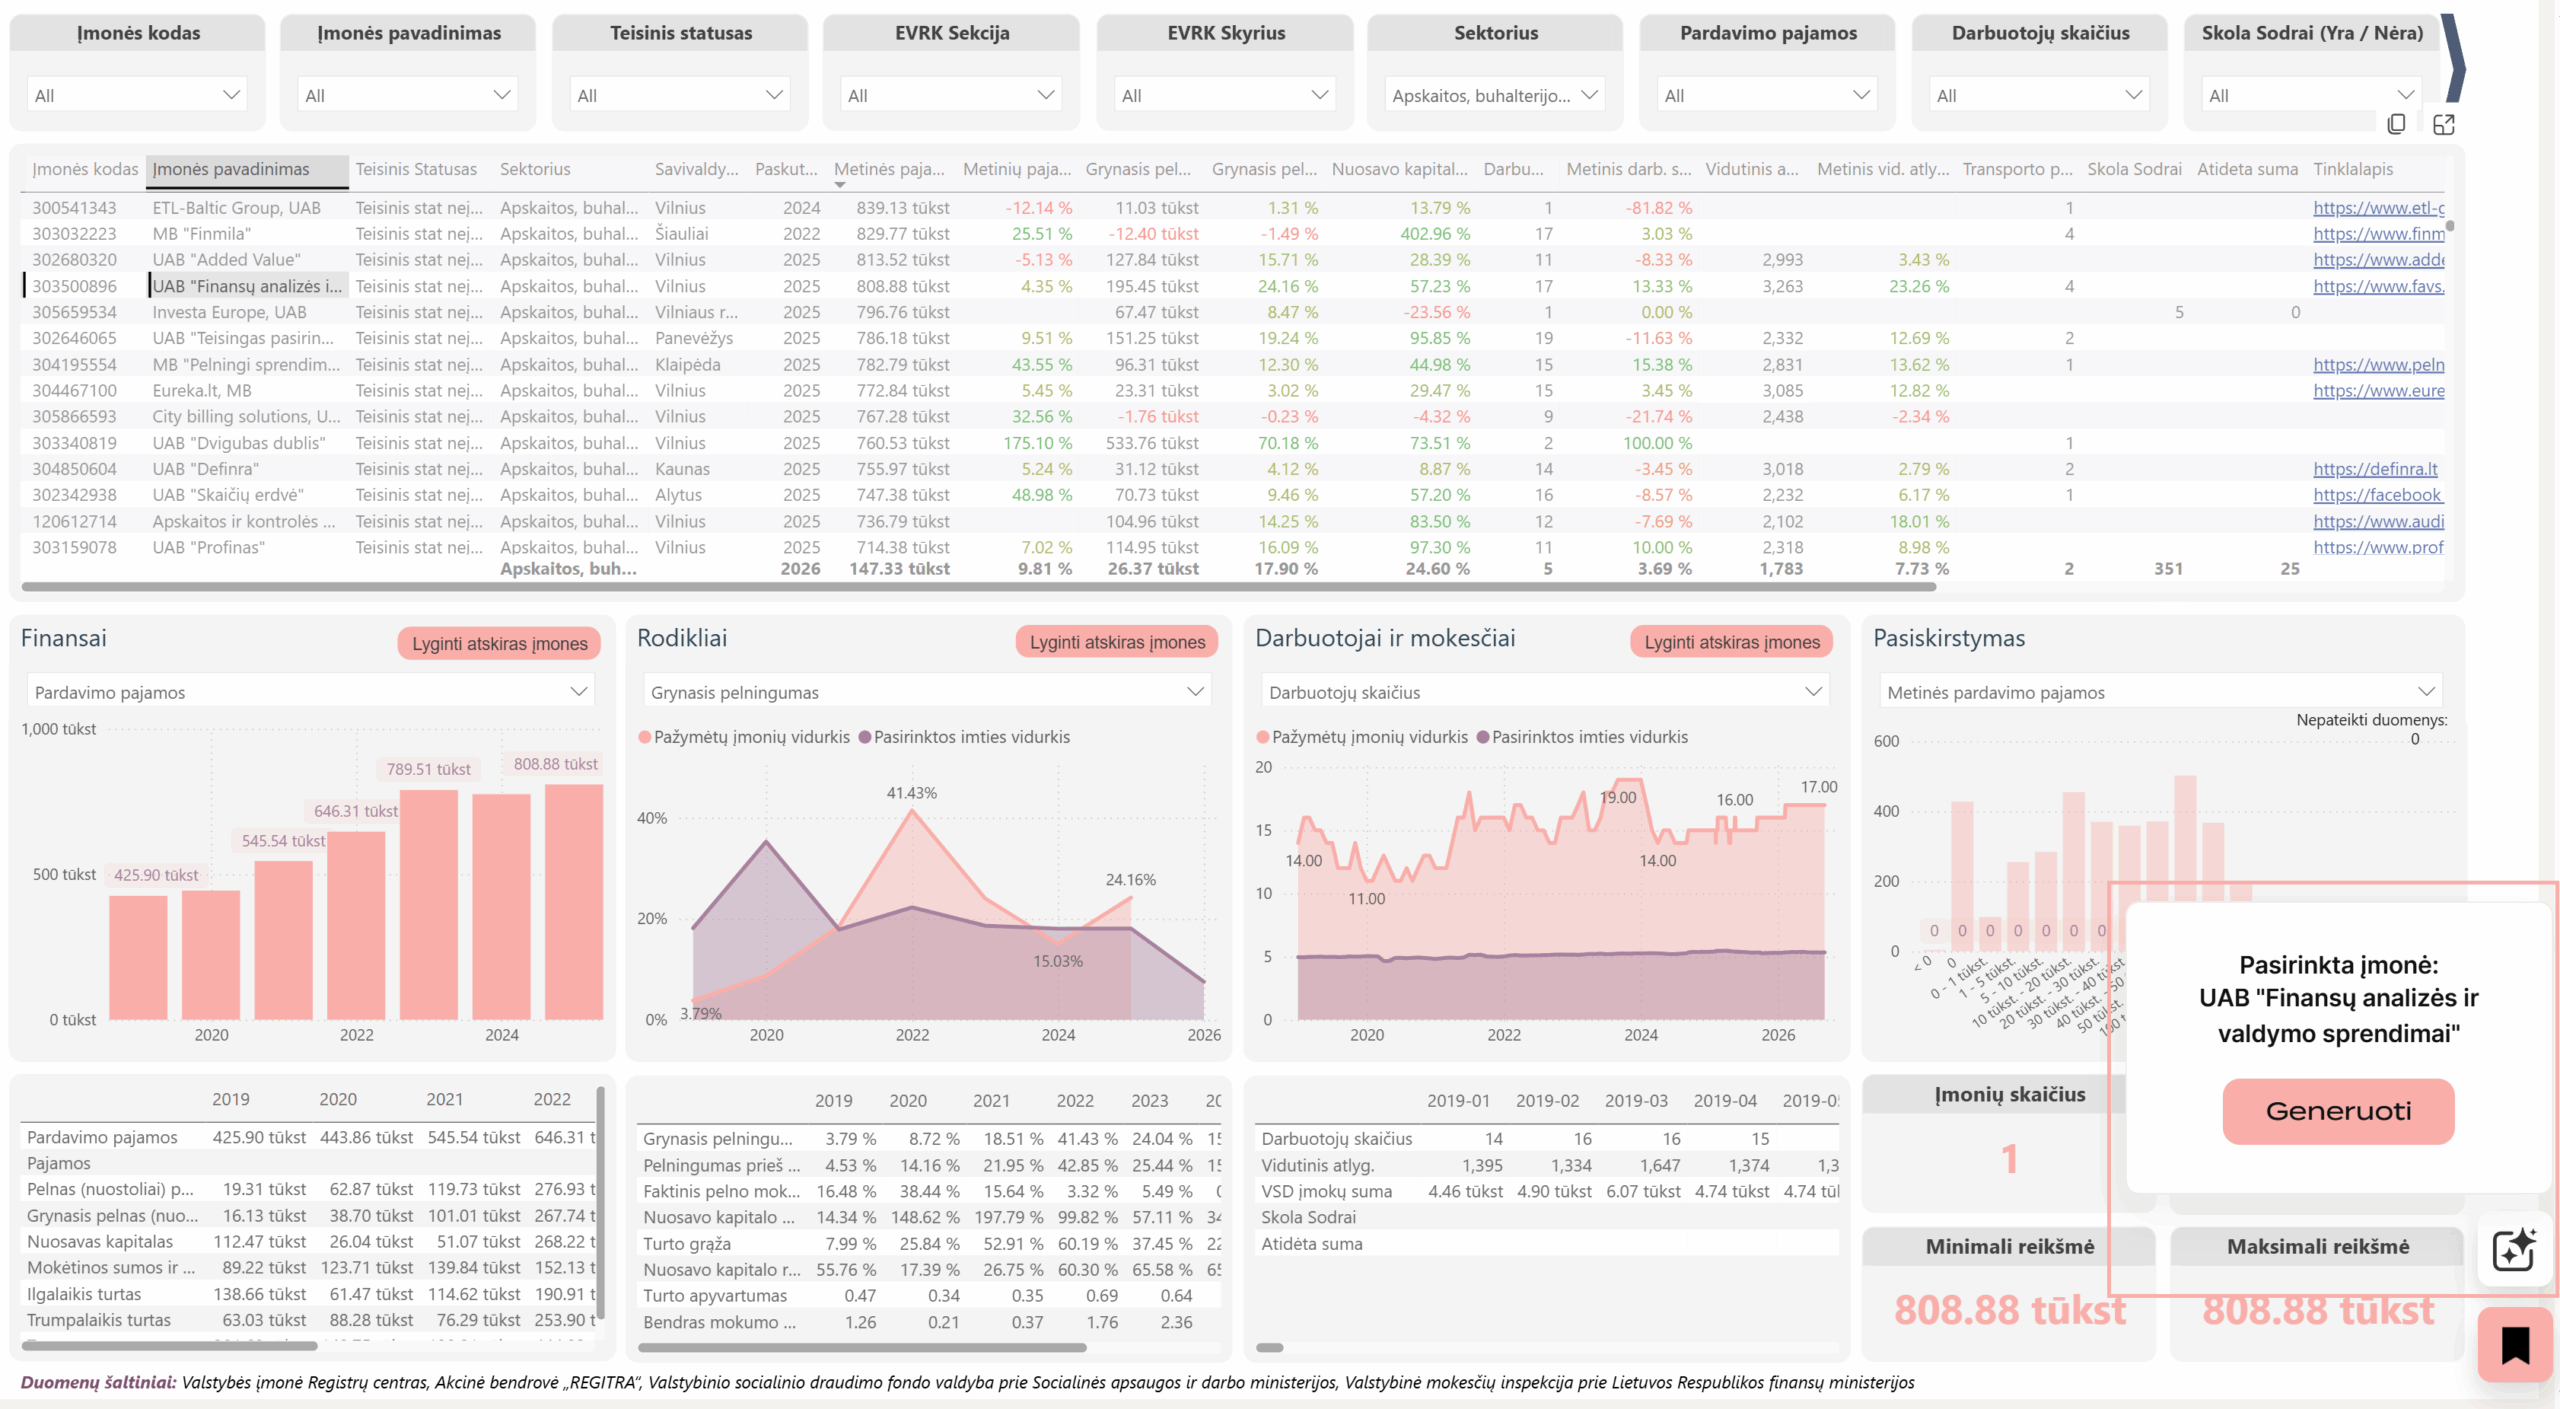Click sort arrow under Metinės paja... column
This screenshot has height=1409, width=2560.
pos(840,185)
